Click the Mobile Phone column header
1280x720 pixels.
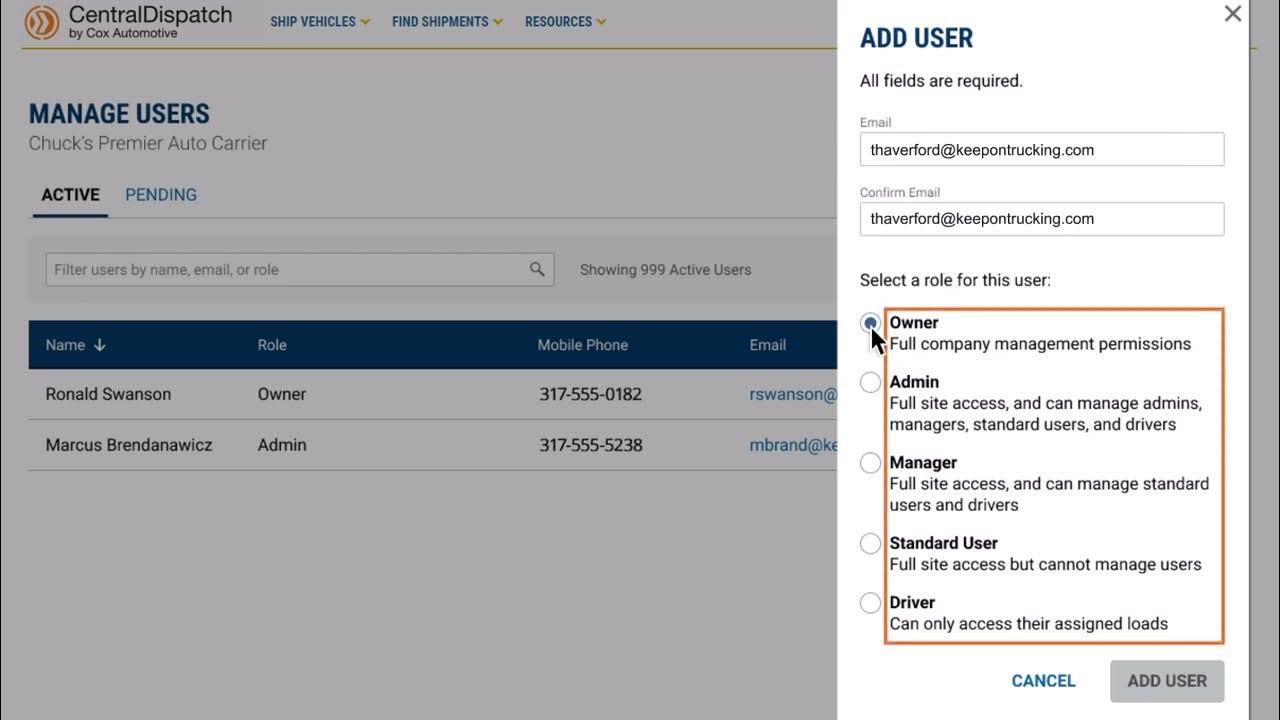click(583, 345)
